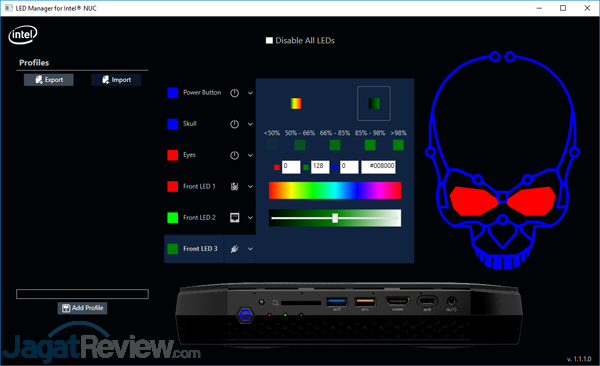Click the Front LED 2 Ethernet port icon
The height and width of the screenshot is (366, 600).
[235, 217]
